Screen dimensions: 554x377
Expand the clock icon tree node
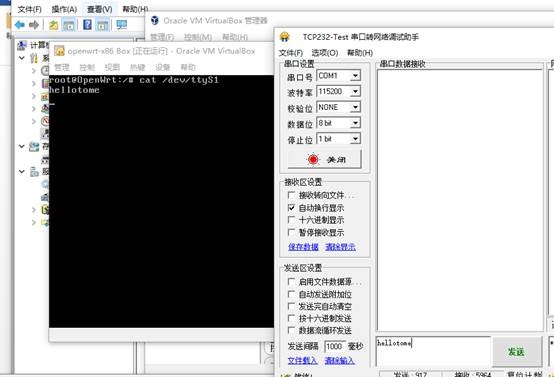pos(34,71)
